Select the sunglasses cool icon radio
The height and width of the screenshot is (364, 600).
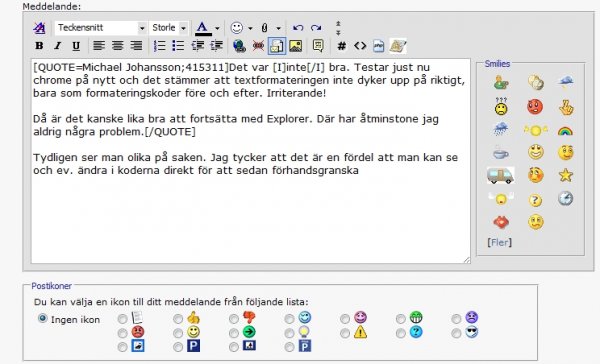coord(456,333)
